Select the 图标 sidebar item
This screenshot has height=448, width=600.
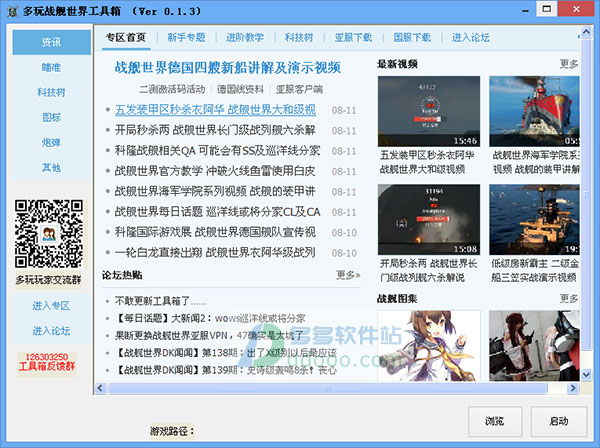point(51,117)
